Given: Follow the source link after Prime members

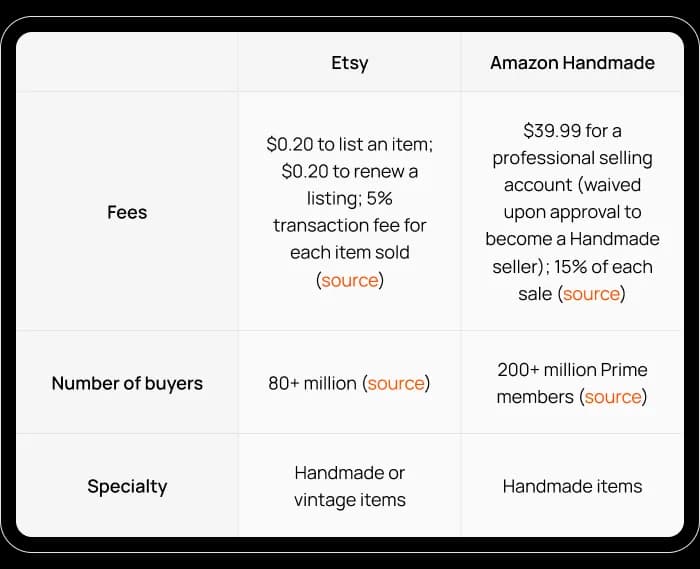Looking at the screenshot, I should [613, 397].
